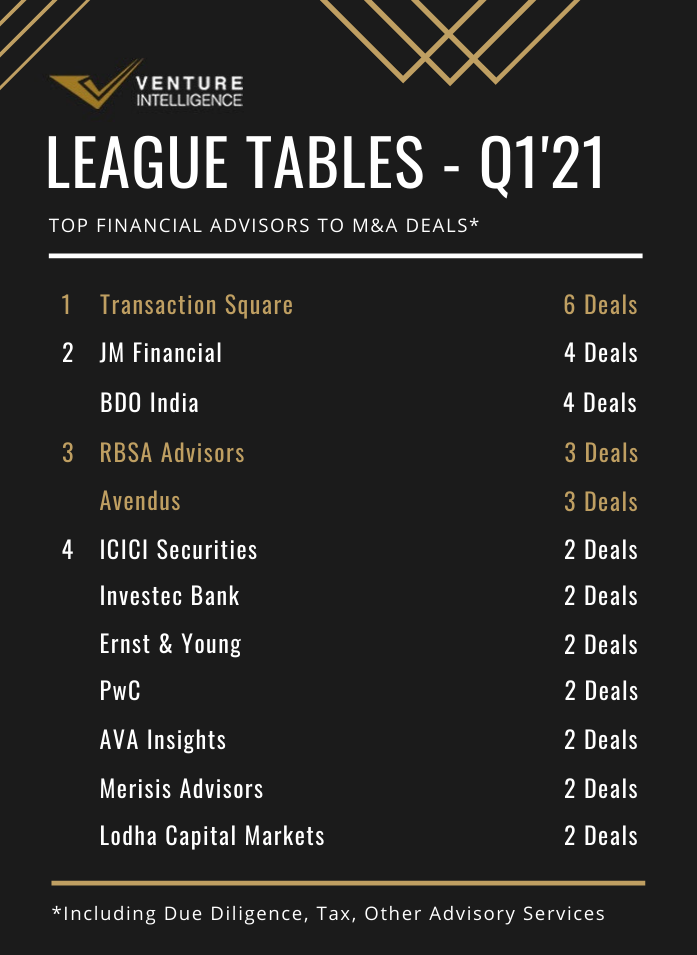The width and height of the screenshot is (697, 955).
Task: Click the Avendus advisor name
Action: [140, 501]
